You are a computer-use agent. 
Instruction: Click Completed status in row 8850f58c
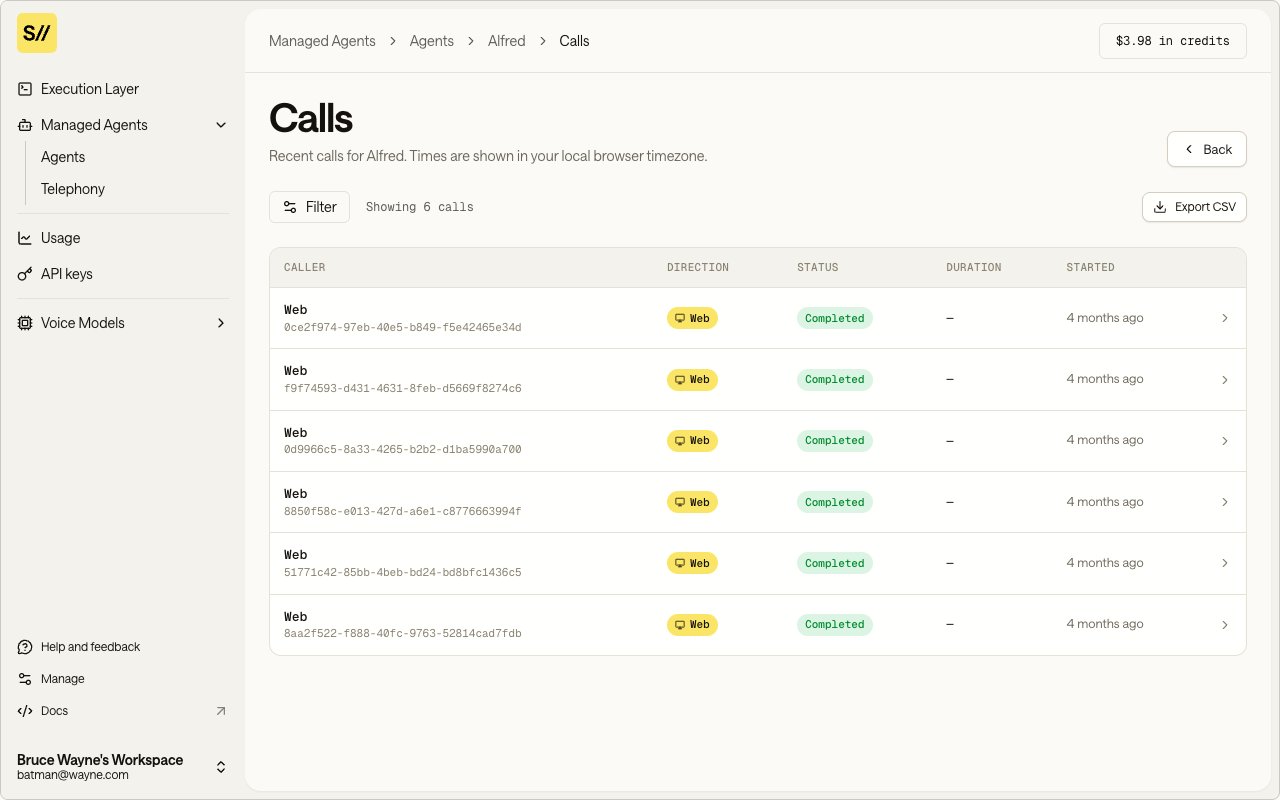coord(835,502)
